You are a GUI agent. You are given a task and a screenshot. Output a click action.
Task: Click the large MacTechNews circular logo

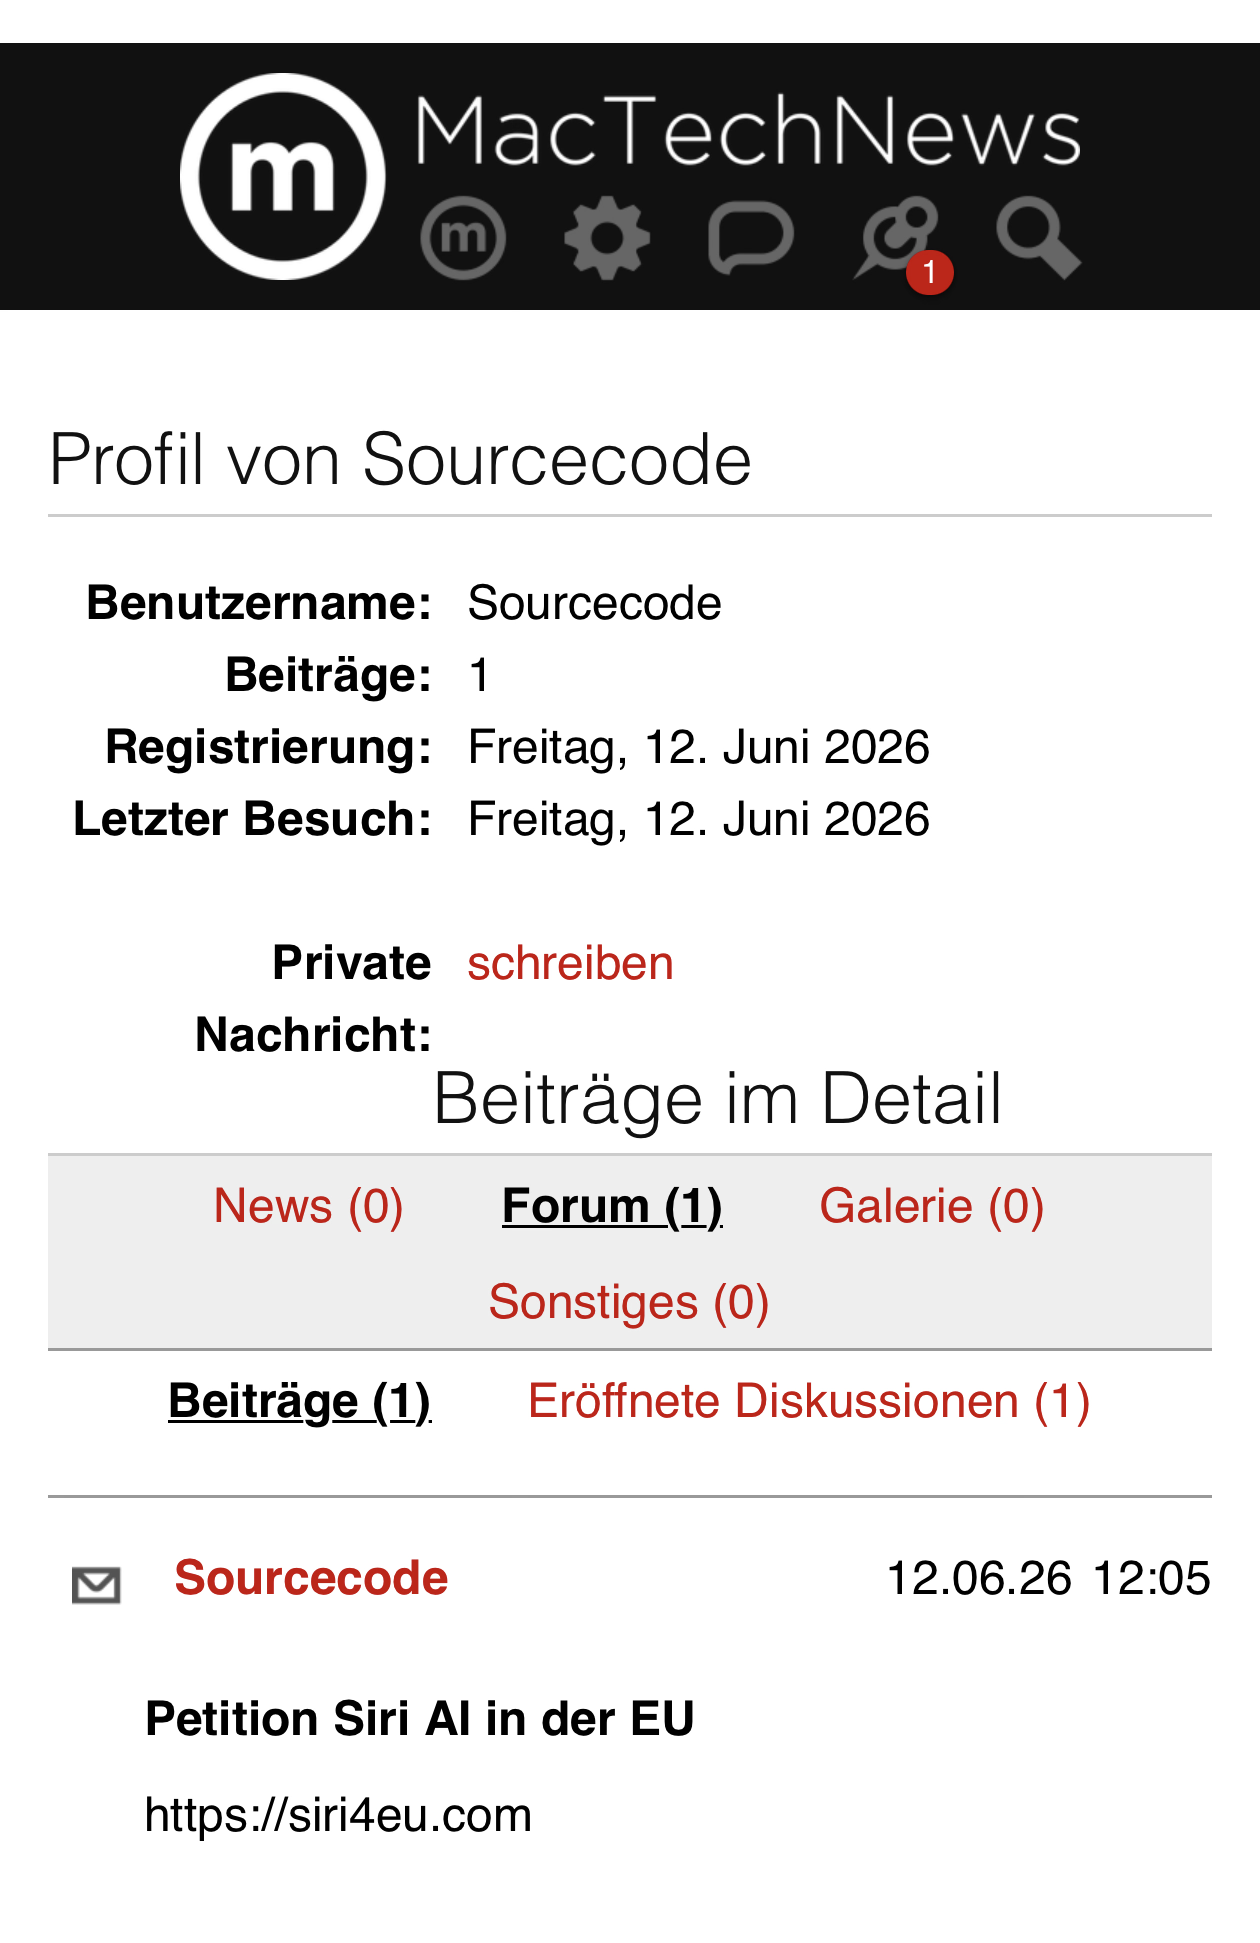(282, 176)
